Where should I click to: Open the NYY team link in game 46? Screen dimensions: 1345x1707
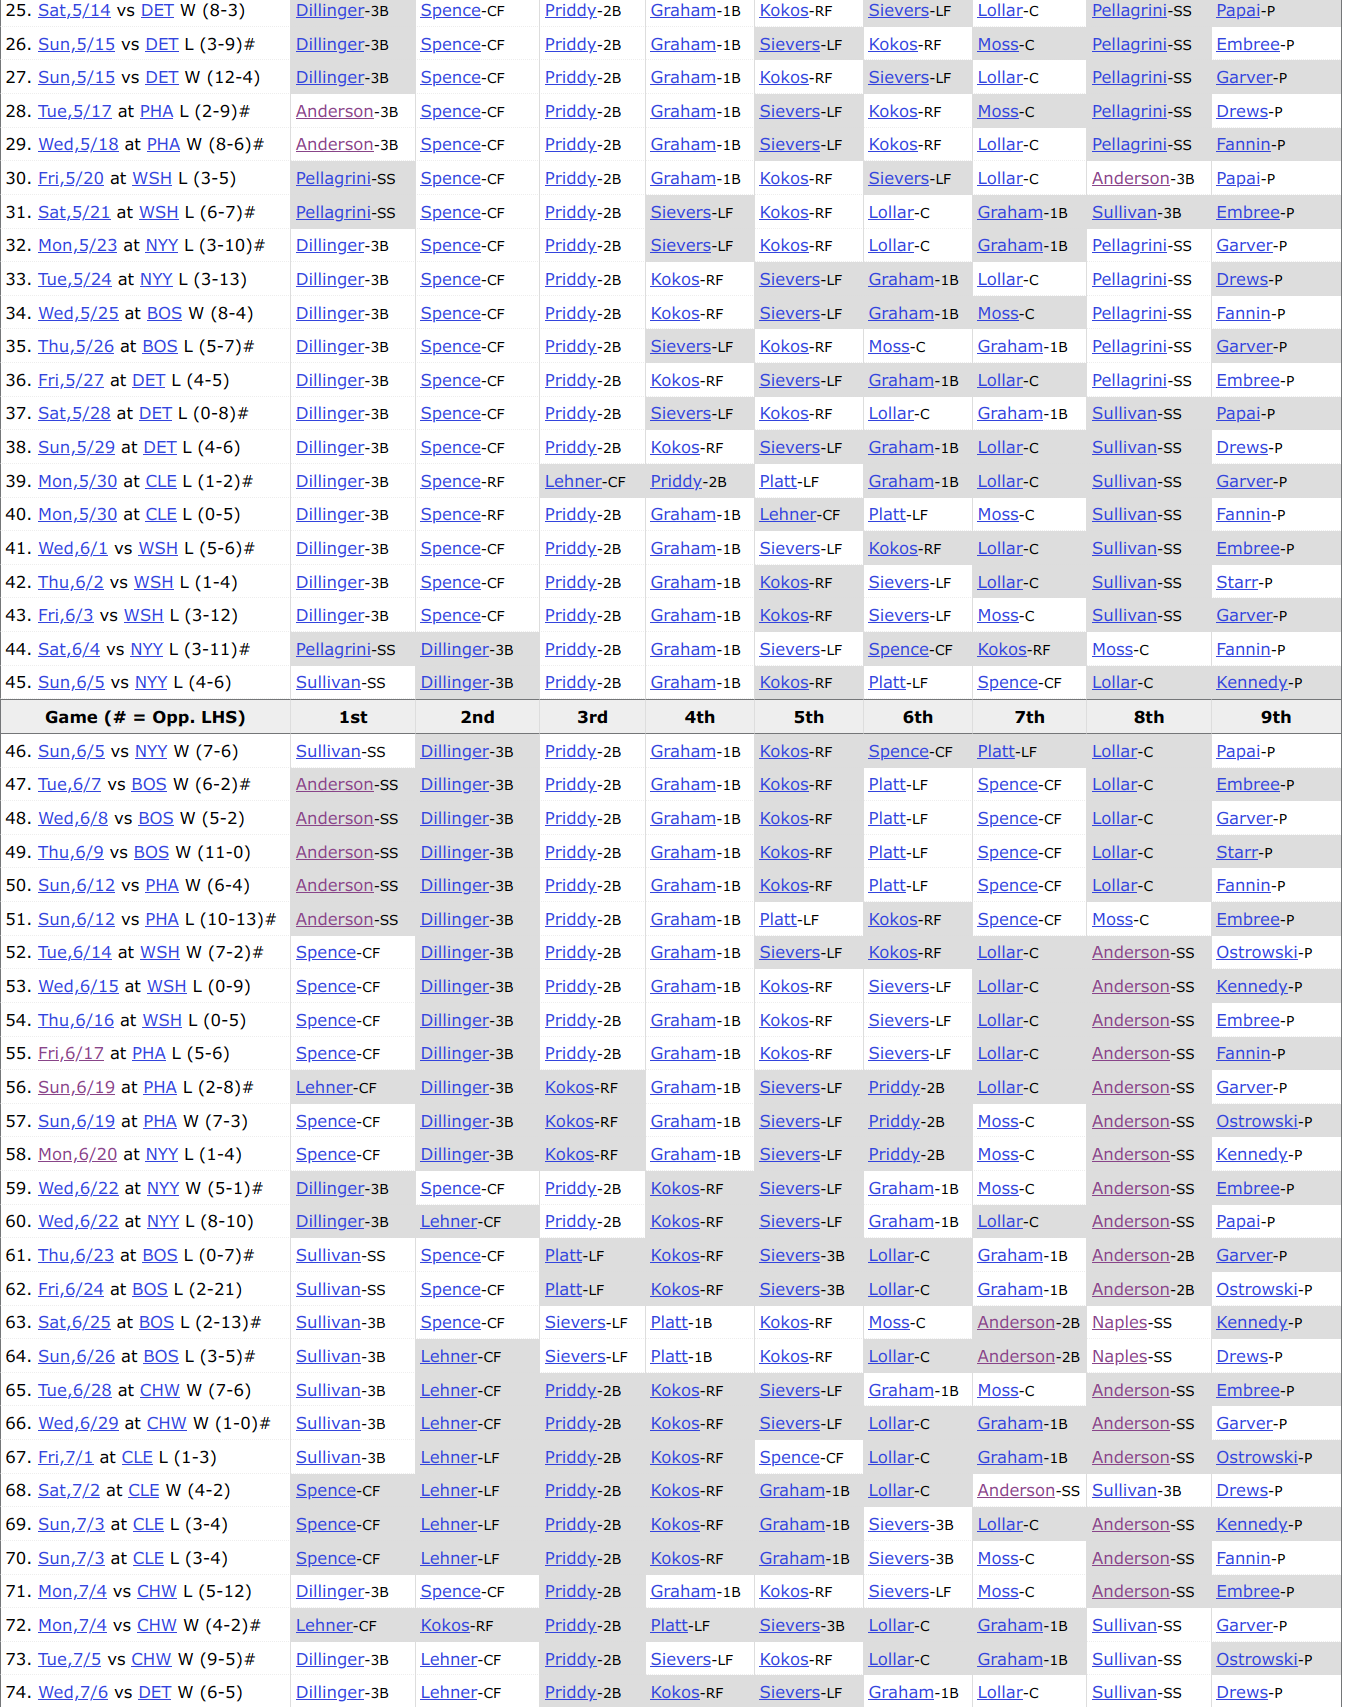tap(151, 752)
